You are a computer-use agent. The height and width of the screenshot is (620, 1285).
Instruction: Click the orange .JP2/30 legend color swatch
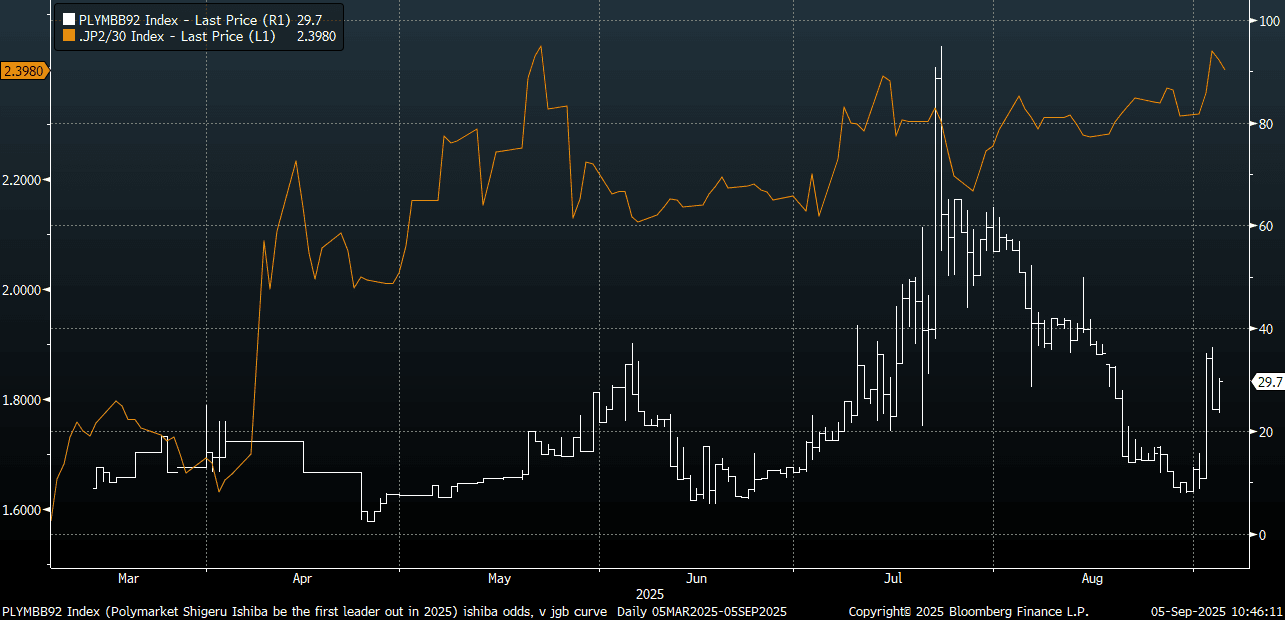[x=68, y=36]
